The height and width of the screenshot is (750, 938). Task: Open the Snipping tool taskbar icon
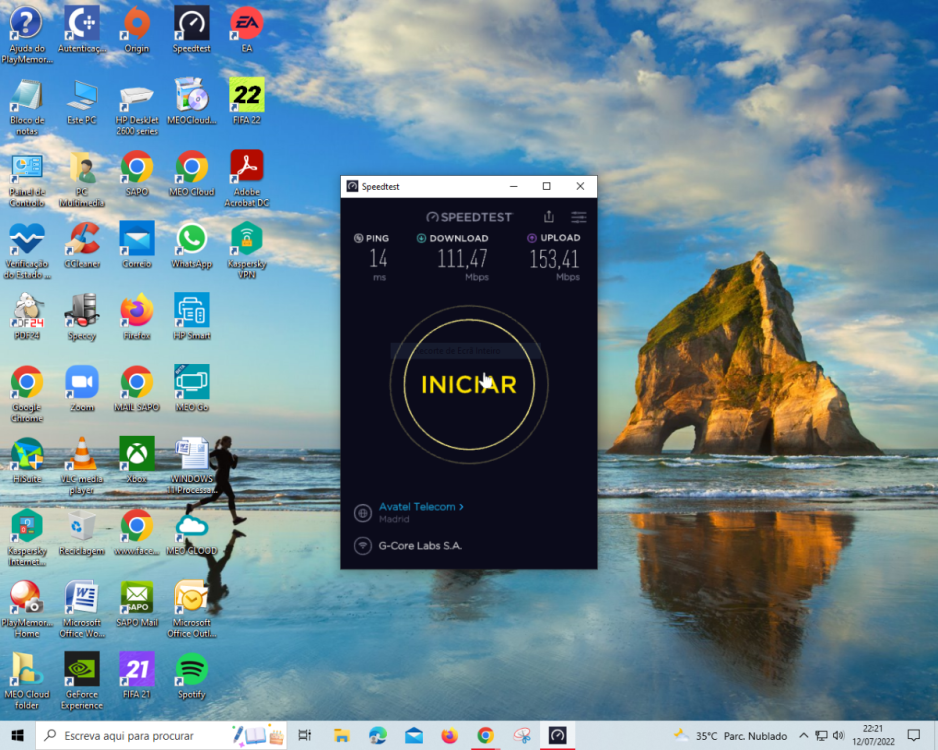pos(522,736)
